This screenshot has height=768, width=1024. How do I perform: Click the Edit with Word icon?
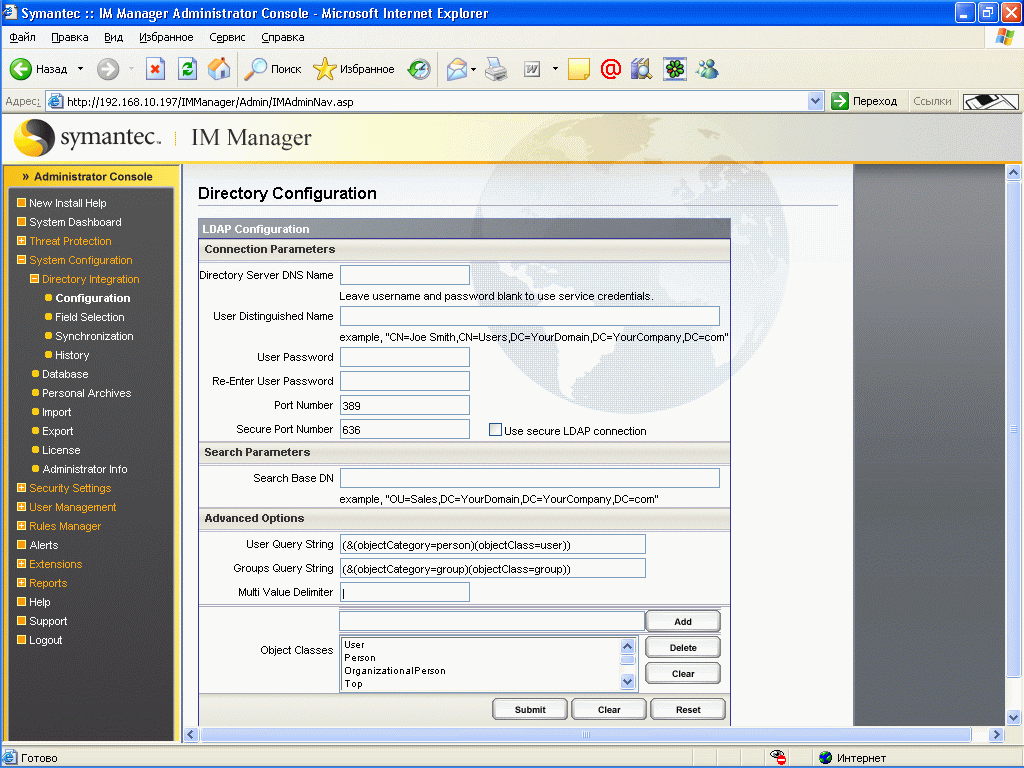[532, 69]
